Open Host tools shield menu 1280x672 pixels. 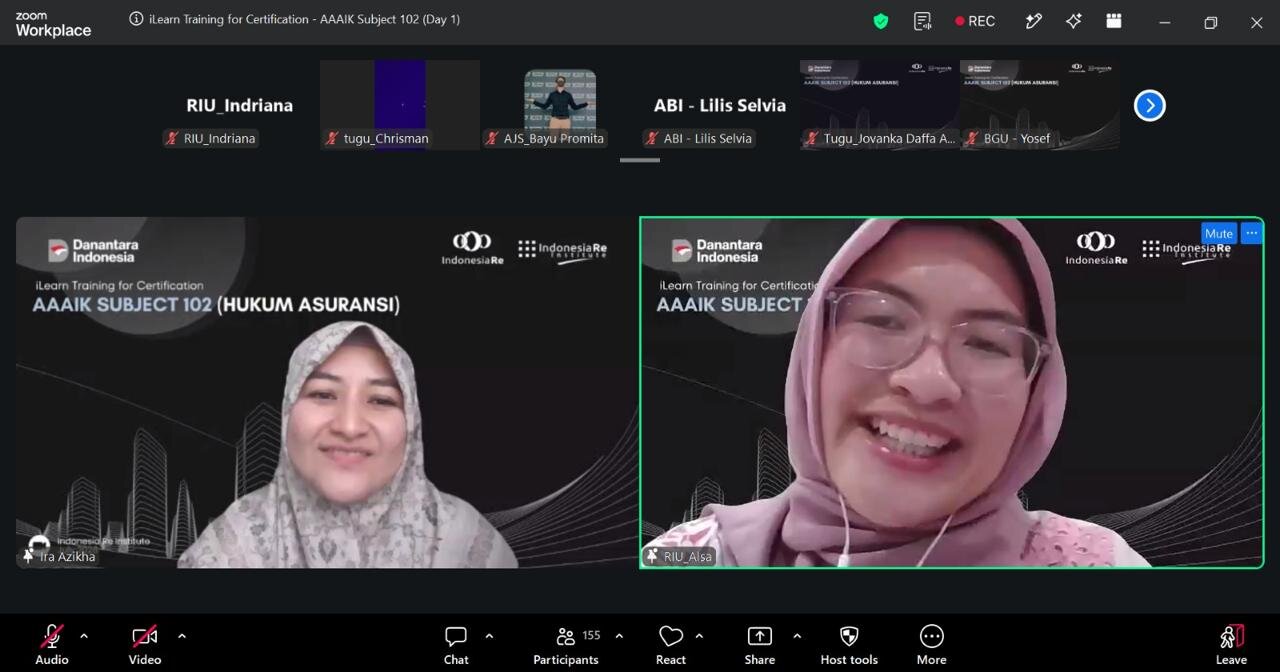(849, 644)
